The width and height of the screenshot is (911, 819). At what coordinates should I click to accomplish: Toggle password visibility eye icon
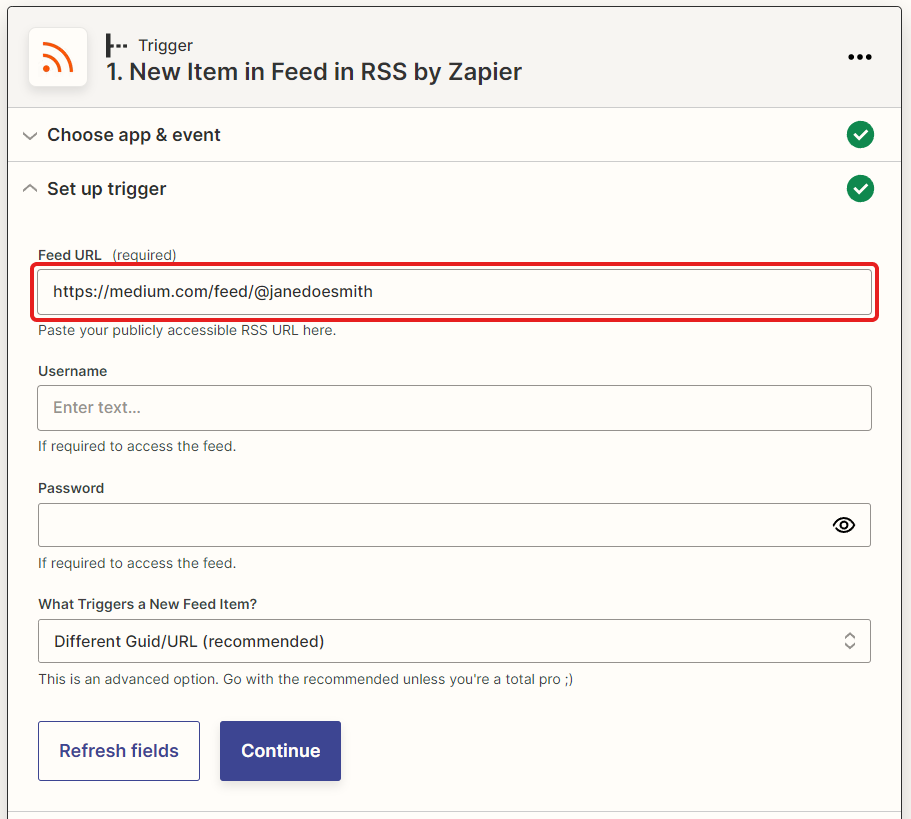coord(844,525)
